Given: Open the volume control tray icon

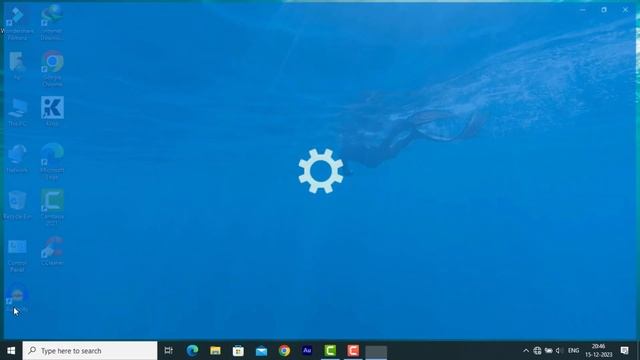Looking at the screenshot, I should pyautogui.click(x=559, y=351).
